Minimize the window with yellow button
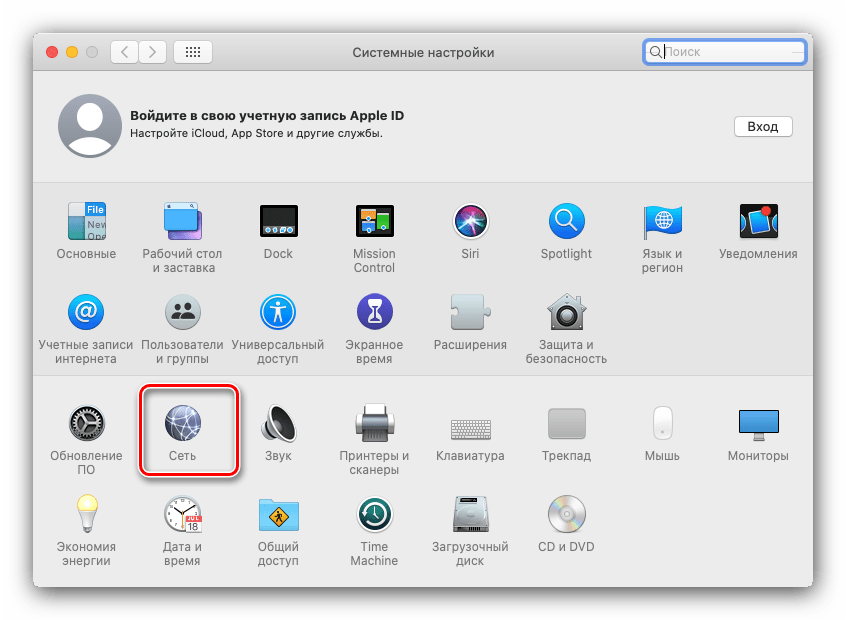846x620 pixels. pyautogui.click(x=72, y=52)
